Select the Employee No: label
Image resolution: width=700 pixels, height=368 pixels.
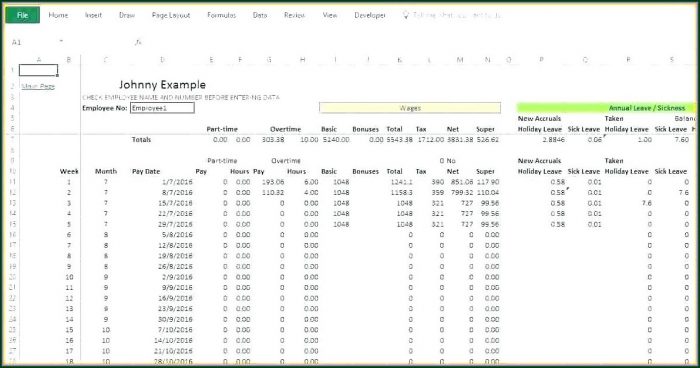coord(104,108)
